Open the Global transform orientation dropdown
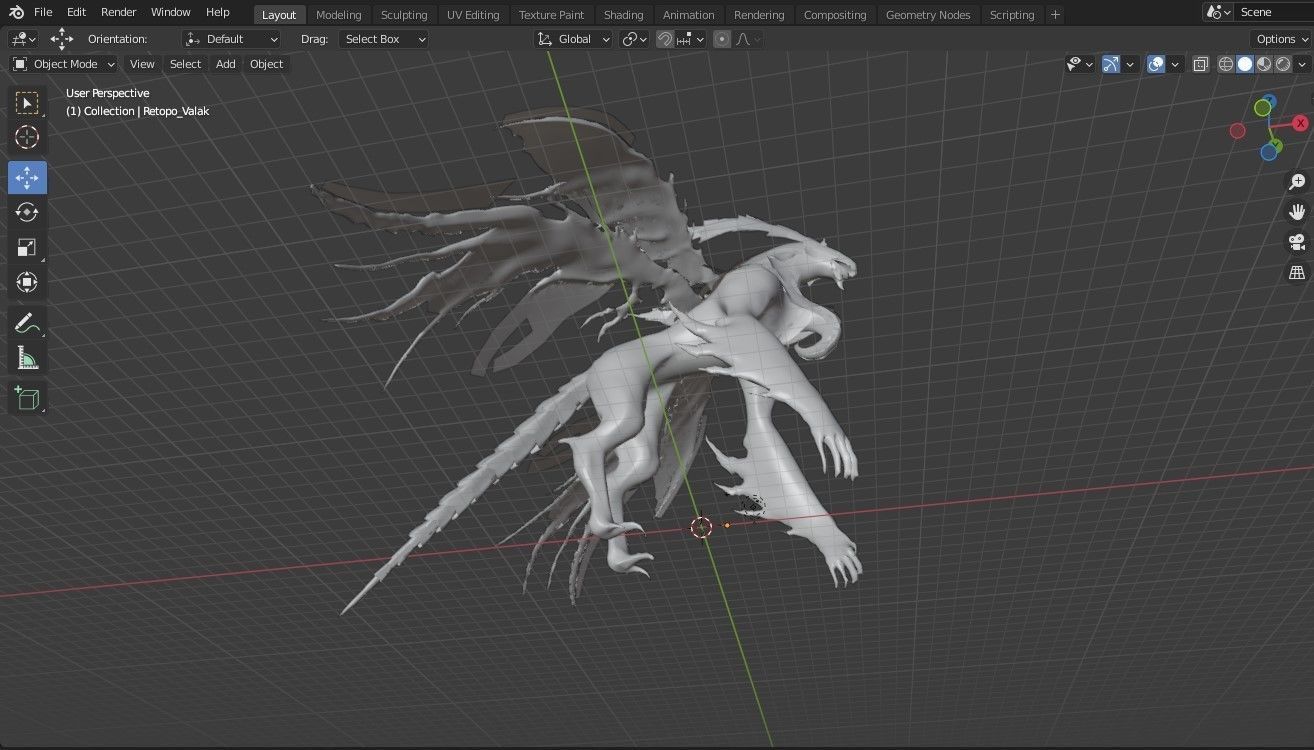This screenshot has width=1314, height=750. [573, 39]
